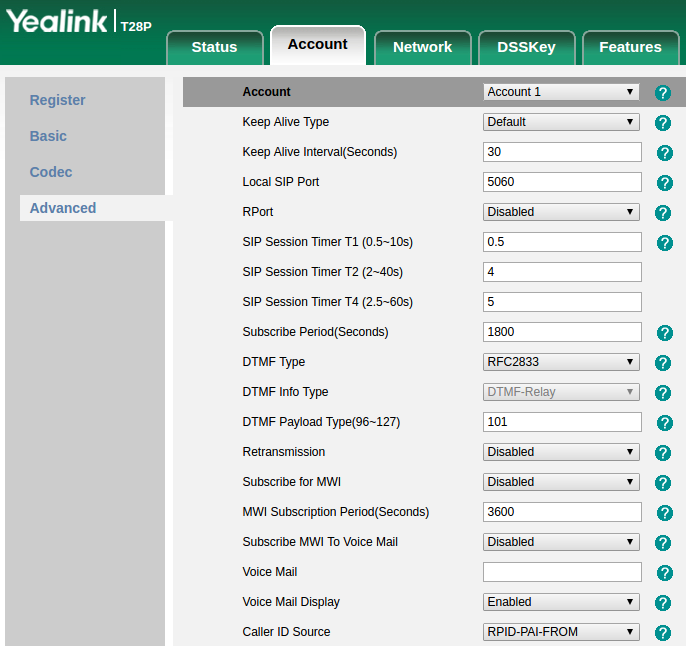
Task: Open the DTMF Type dropdown
Action: click(561, 362)
